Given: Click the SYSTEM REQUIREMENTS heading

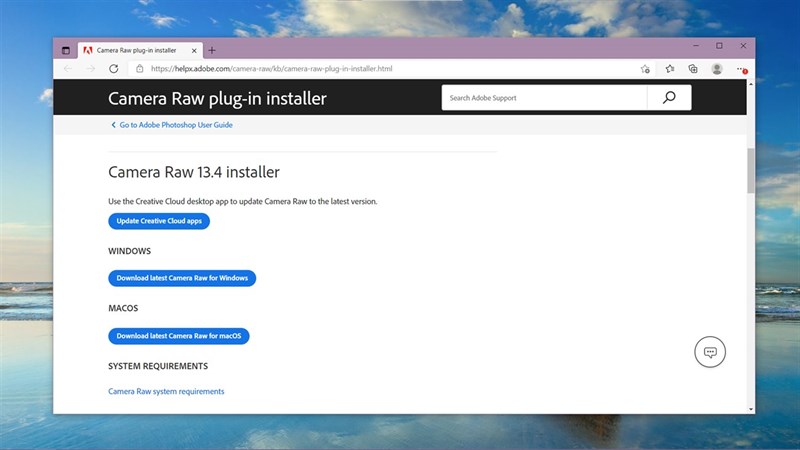Looking at the screenshot, I should (x=158, y=366).
